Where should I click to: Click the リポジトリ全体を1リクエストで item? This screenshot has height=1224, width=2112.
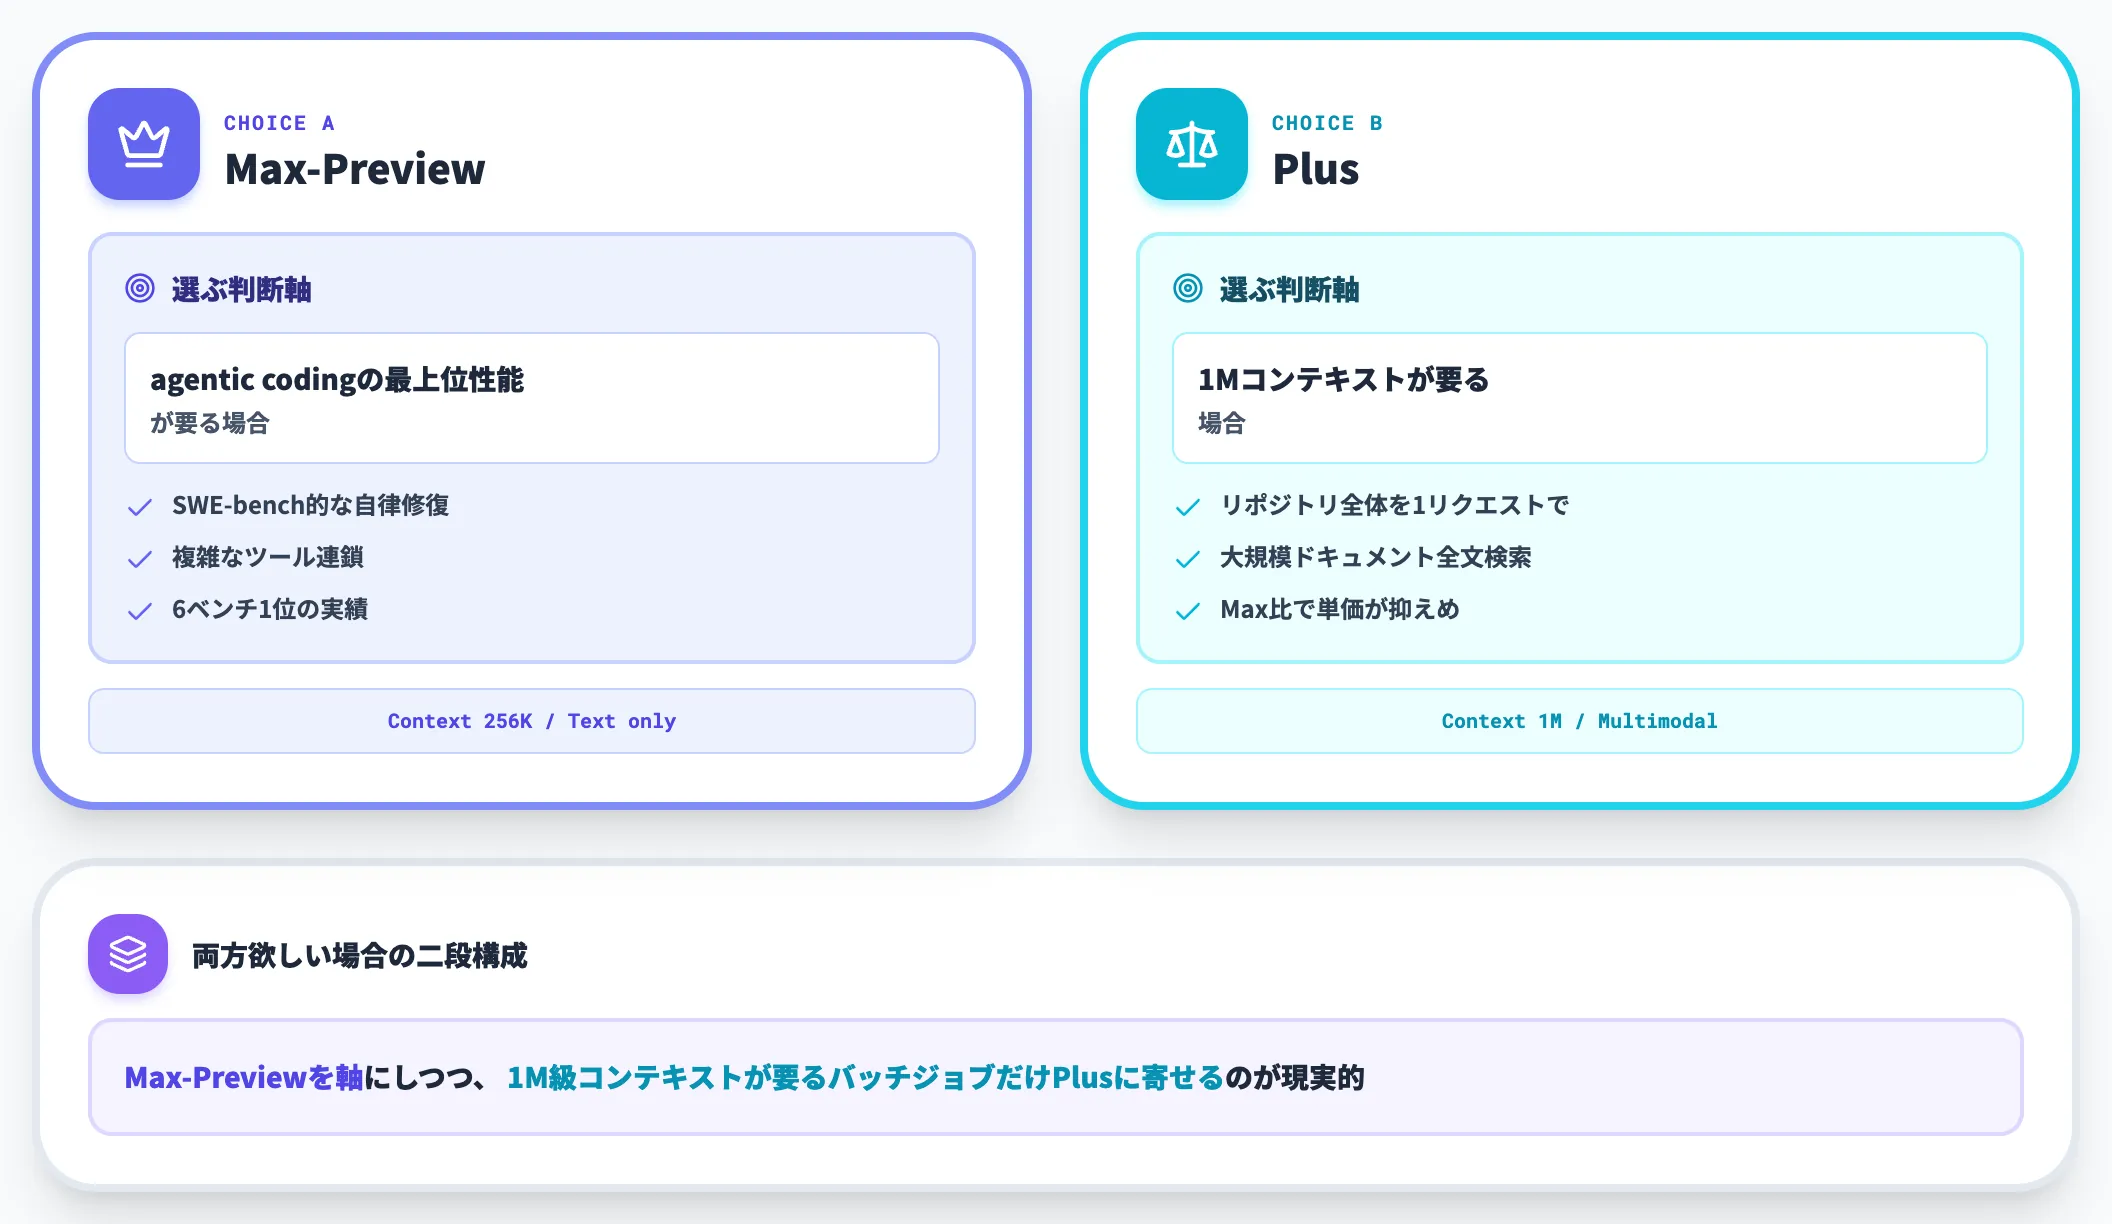coord(1394,505)
